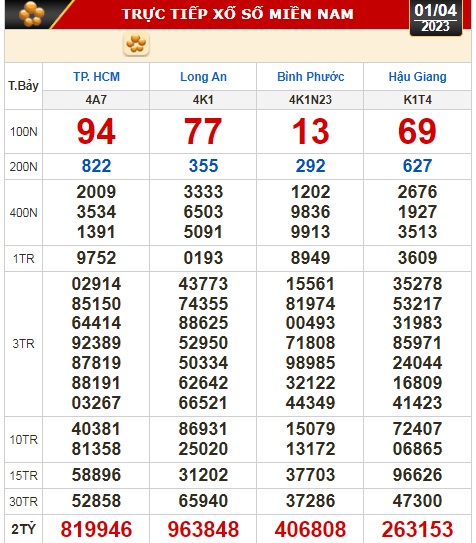Click the 1TR result 3609
The image size is (476, 543).
(417, 258)
